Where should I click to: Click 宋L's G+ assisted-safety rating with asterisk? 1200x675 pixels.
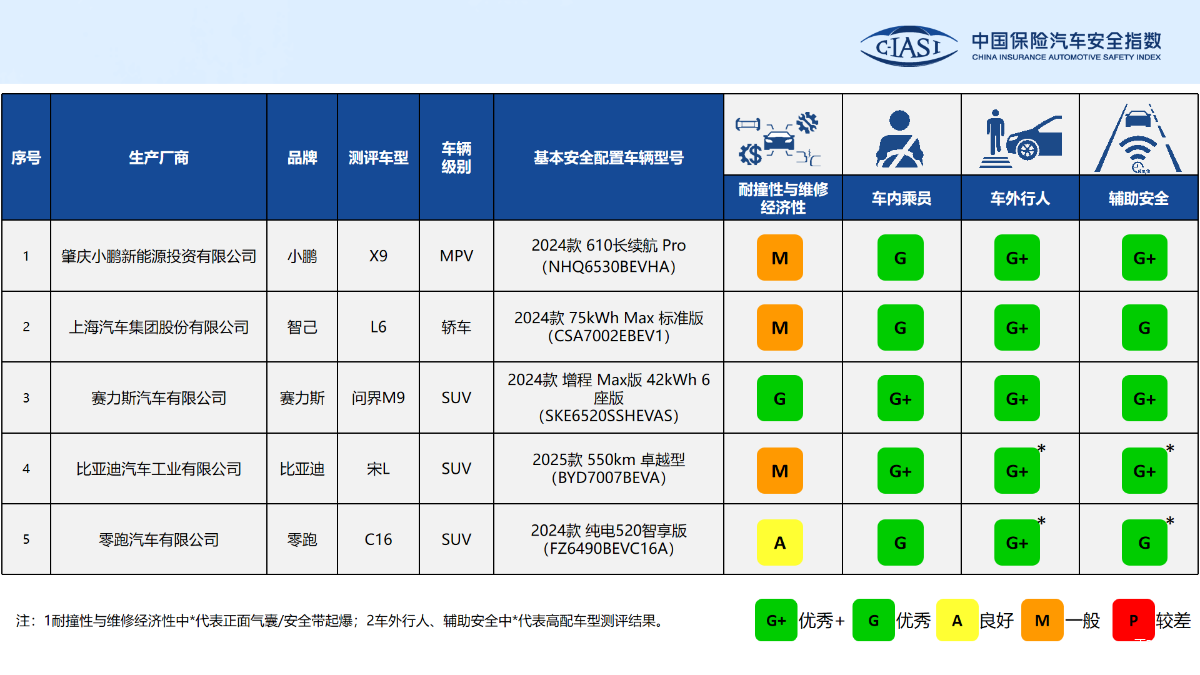pos(1144,470)
